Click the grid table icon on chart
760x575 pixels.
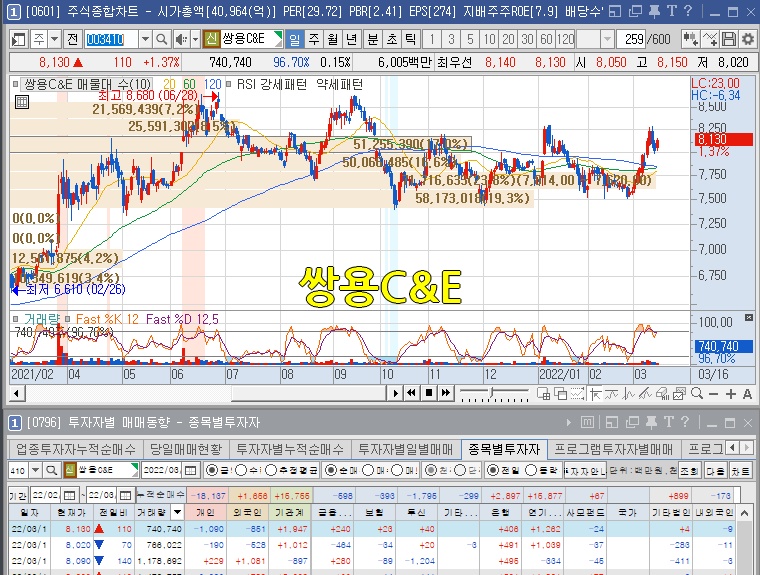pos(22,102)
